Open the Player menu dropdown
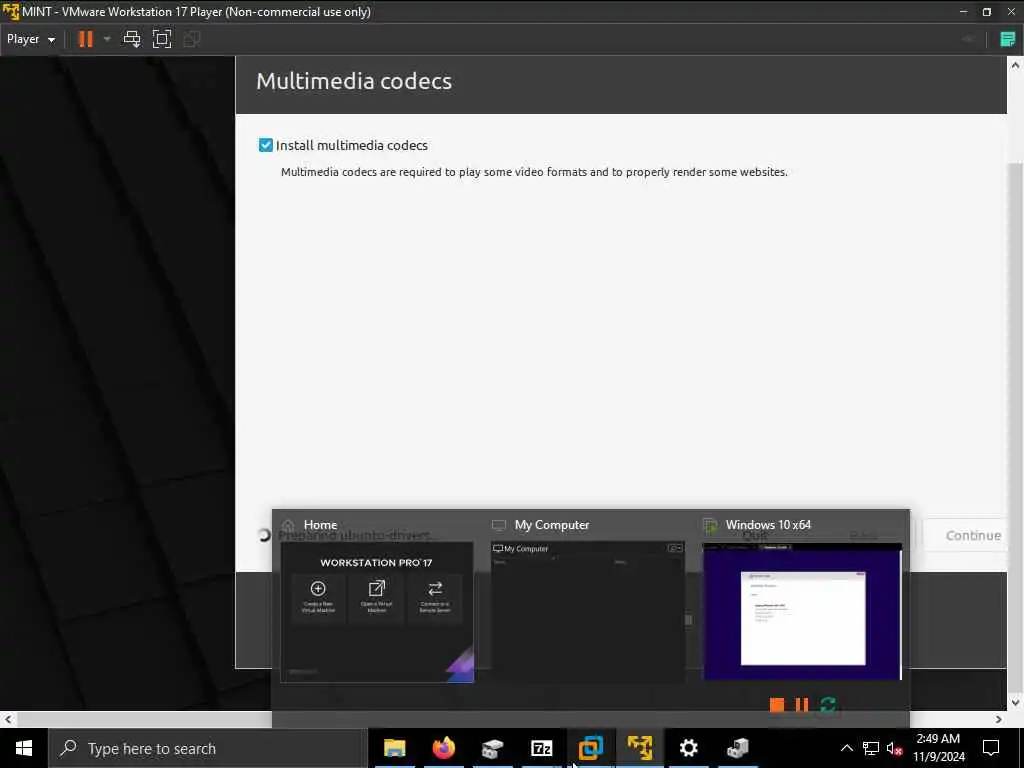 30,39
